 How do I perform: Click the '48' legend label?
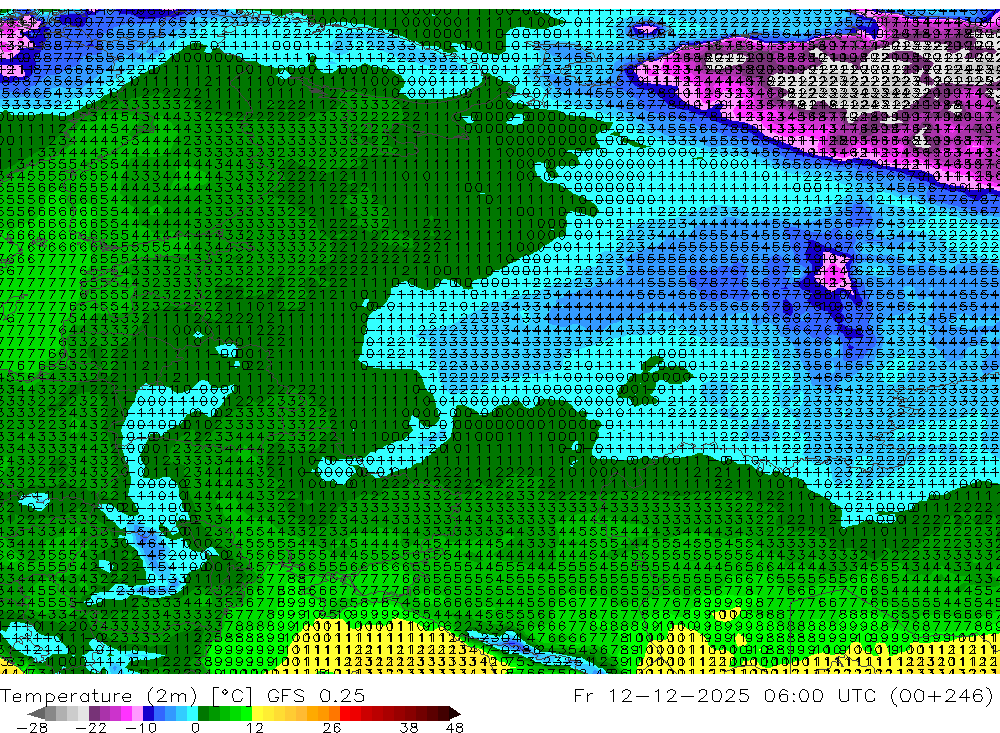point(454,727)
